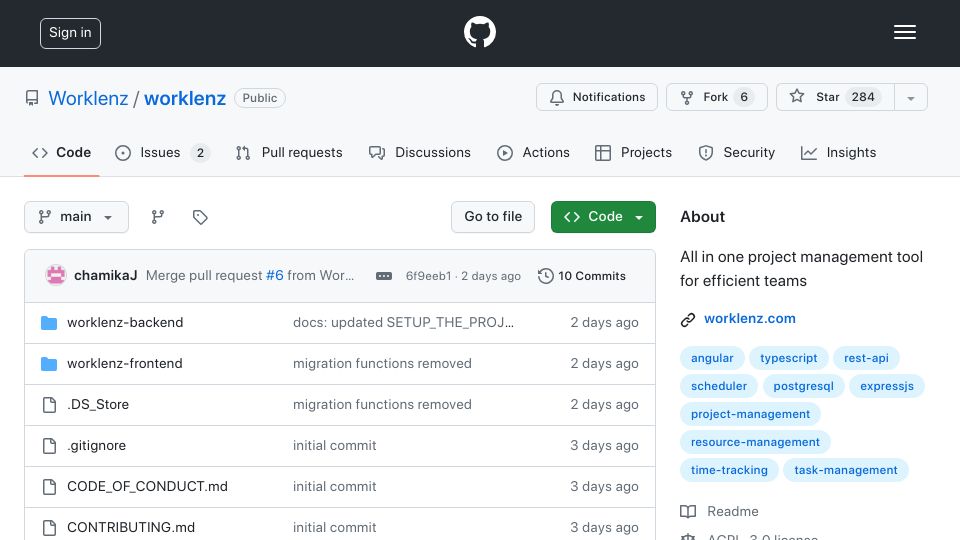The width and height of the screenshot is (960, 540).
Task: Open the tags icon next to branches
Action: tap(200, 217)
